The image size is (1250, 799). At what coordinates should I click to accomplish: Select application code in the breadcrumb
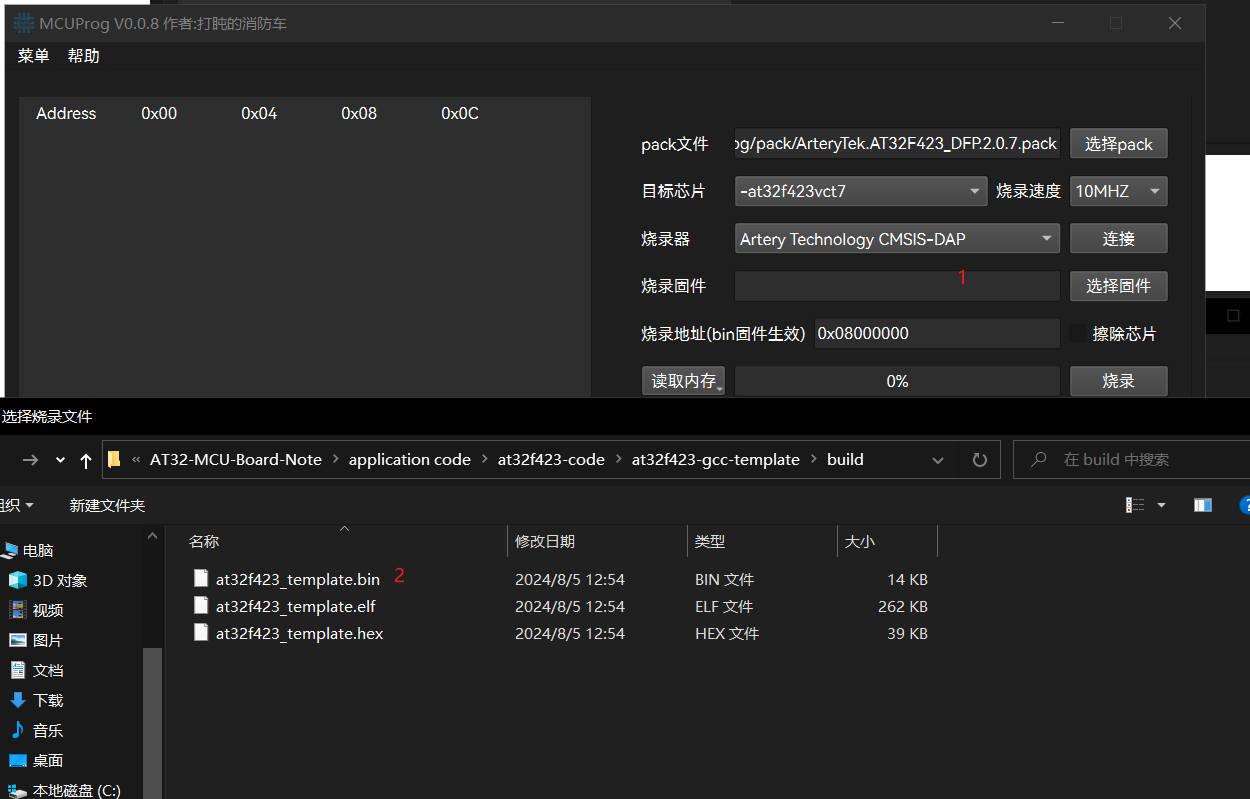409,460
